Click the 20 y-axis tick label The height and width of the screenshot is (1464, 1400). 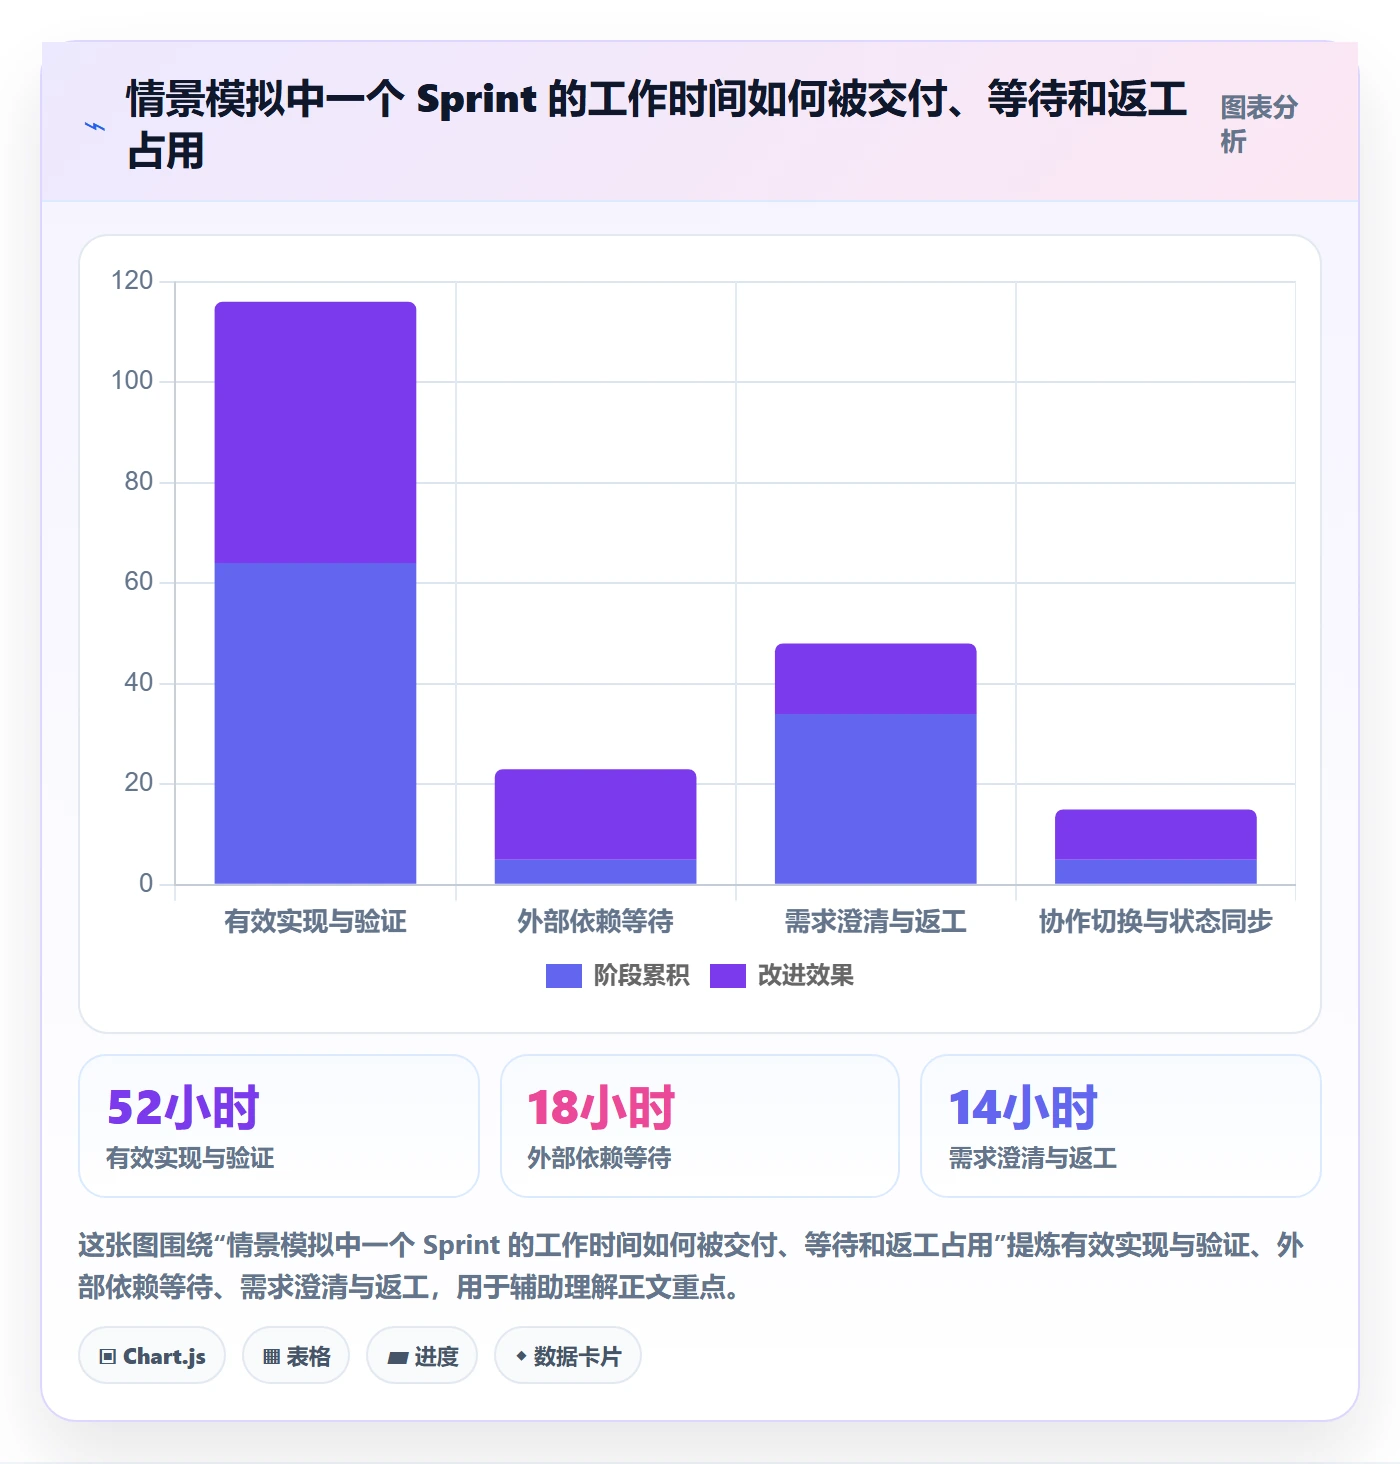(139, 782)
